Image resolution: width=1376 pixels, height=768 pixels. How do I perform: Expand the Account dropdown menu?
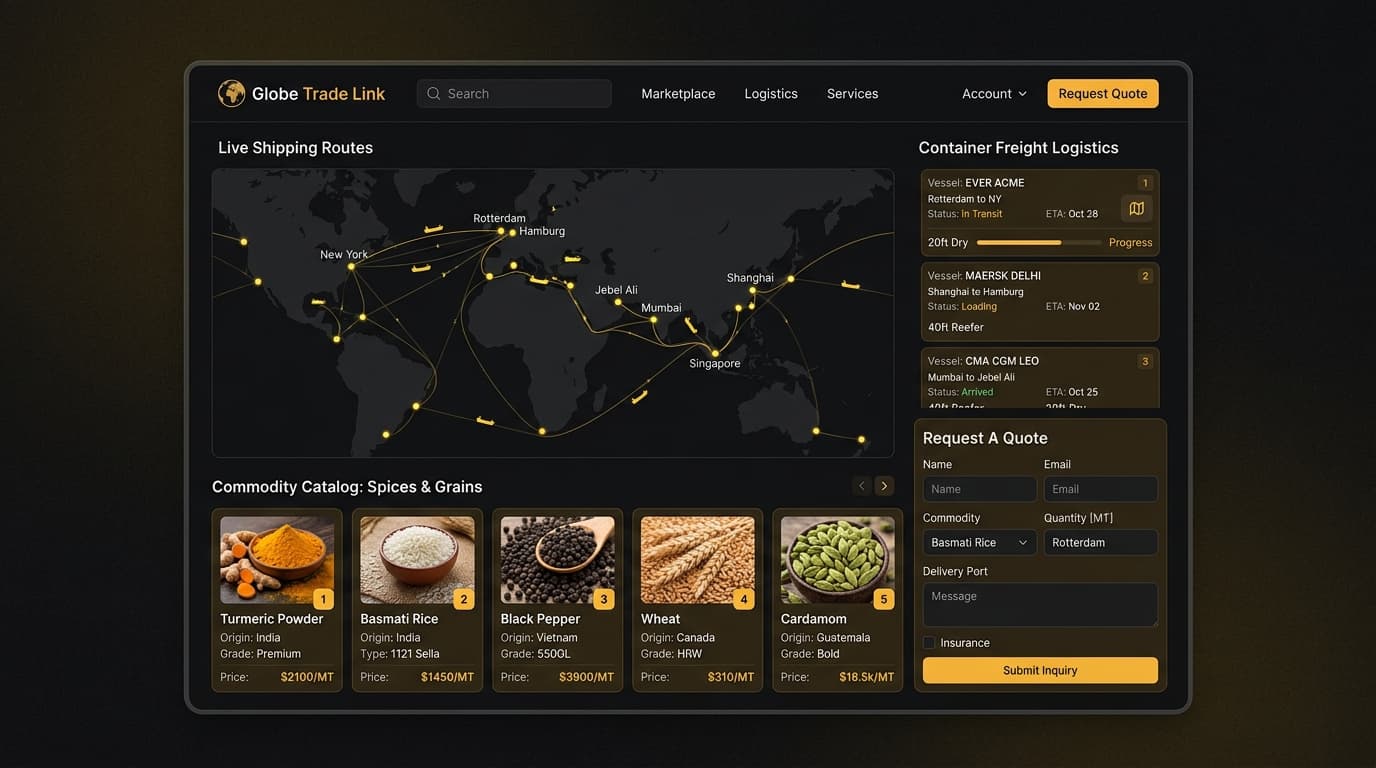[994, 94]
